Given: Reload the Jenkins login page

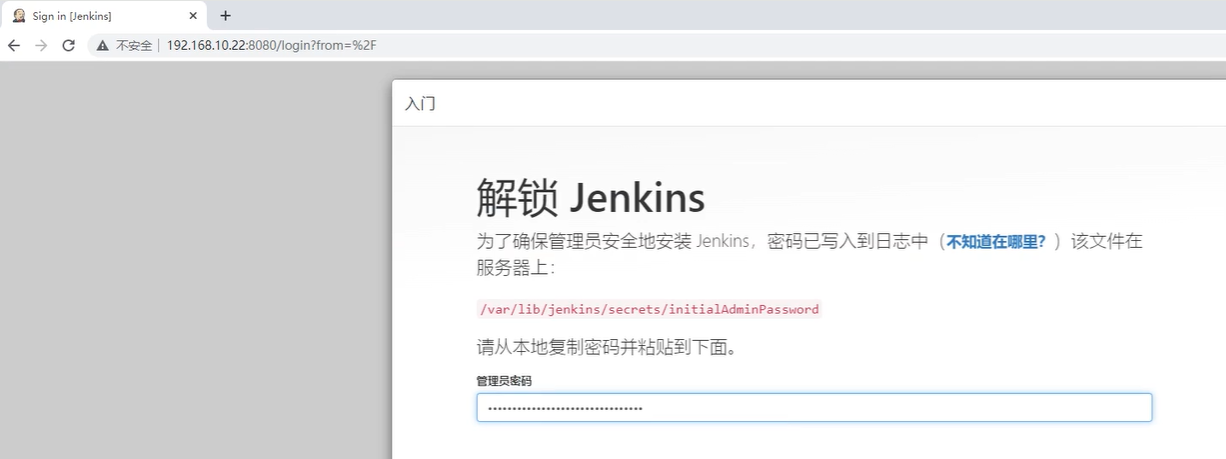Looking at the screenshot, I should (x=69, y=45).
